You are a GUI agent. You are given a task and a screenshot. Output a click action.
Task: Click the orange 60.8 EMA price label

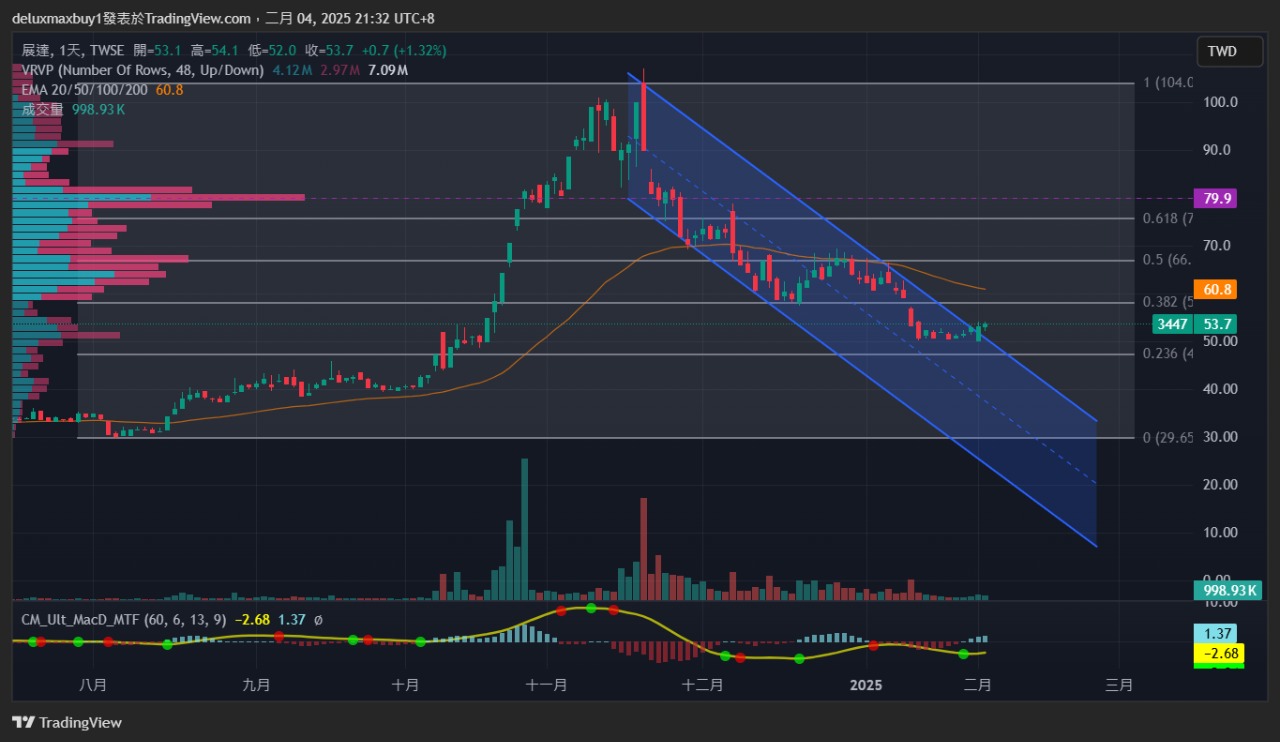[1216, 290]
